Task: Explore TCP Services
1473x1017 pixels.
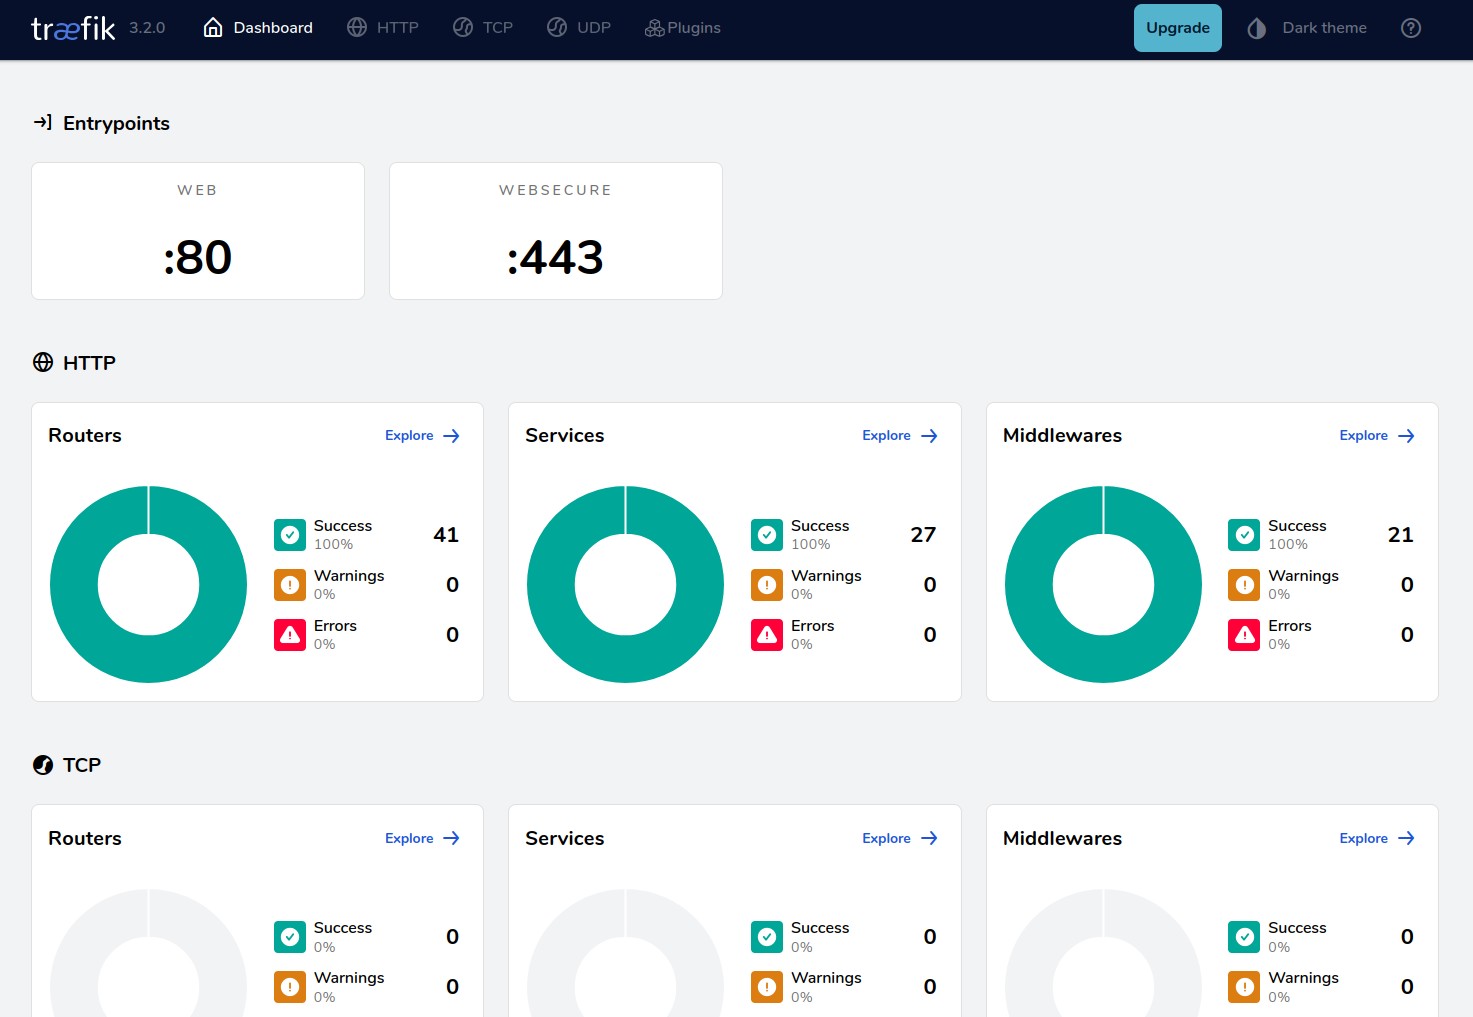Action: pos(900,838)
